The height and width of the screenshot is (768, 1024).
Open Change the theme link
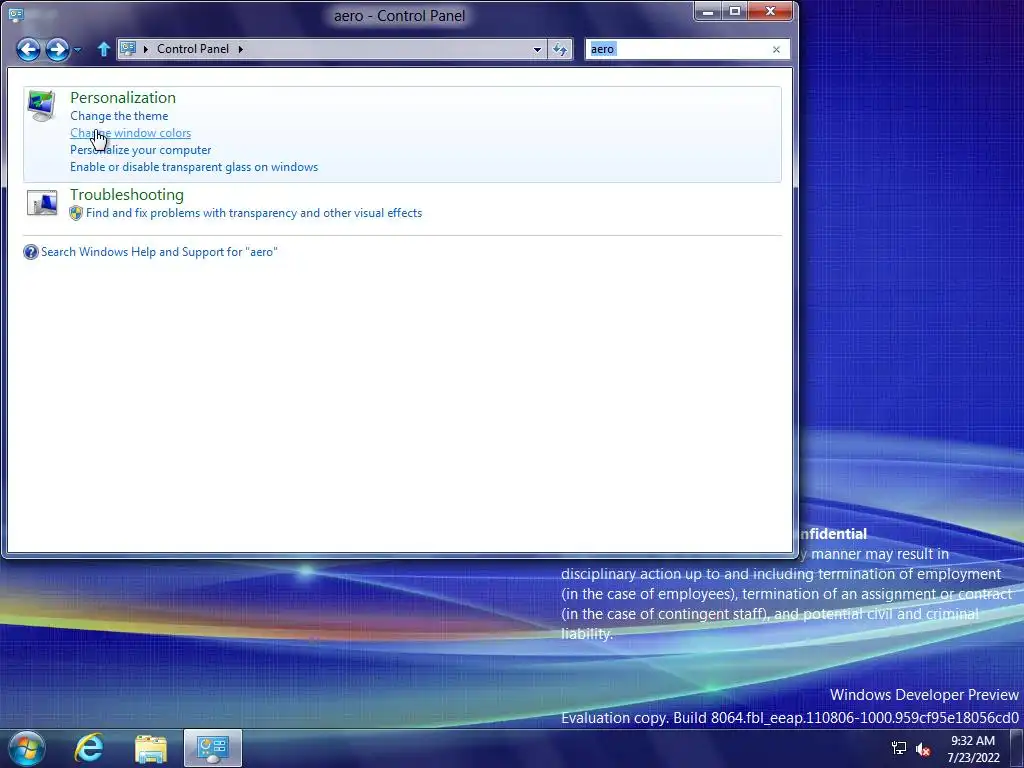click(119, 116)
